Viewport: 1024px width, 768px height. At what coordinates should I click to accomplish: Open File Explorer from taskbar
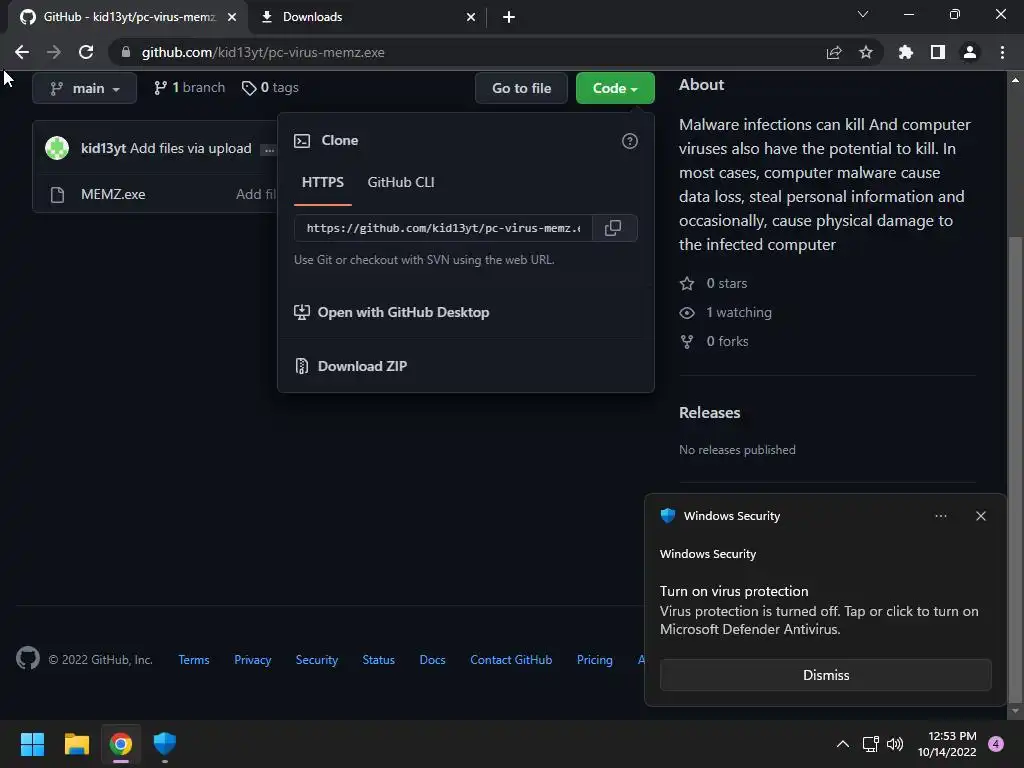[x=76, y=744]
